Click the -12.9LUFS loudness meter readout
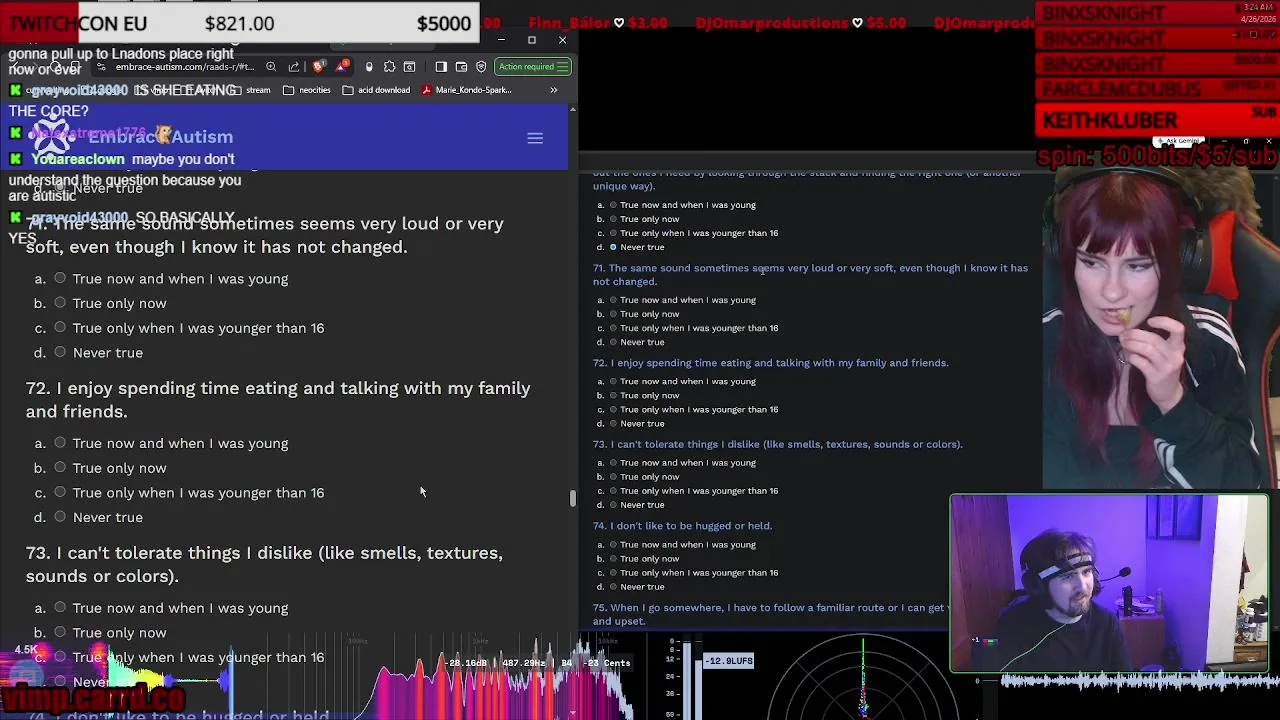Screen dimensions: 1280x720 [729, 661]
